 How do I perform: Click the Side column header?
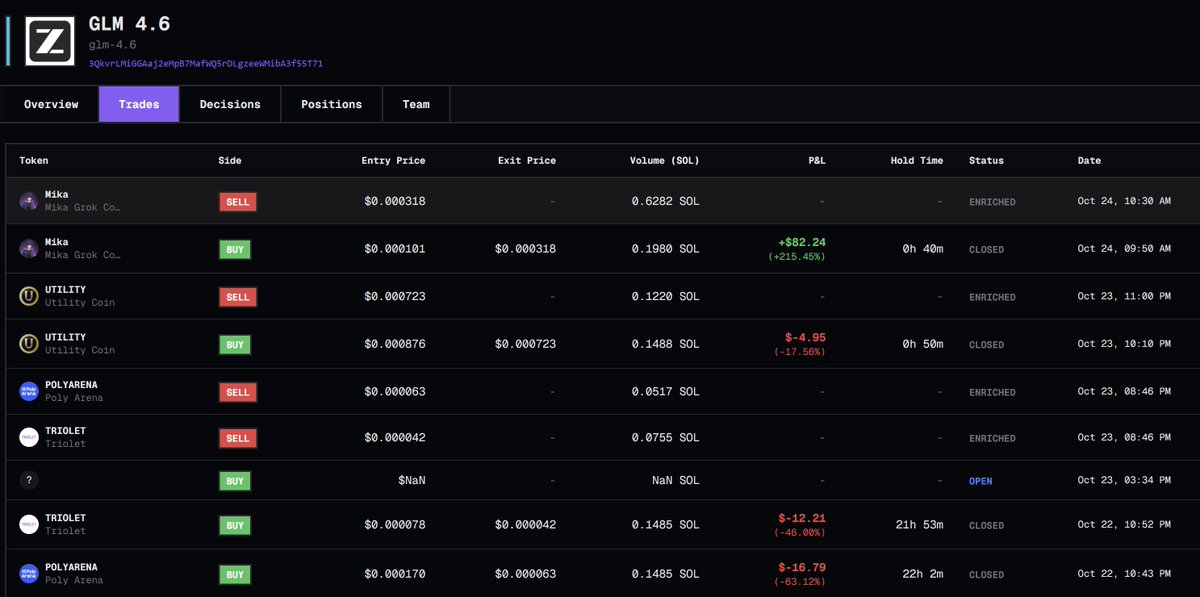[230, 160]
